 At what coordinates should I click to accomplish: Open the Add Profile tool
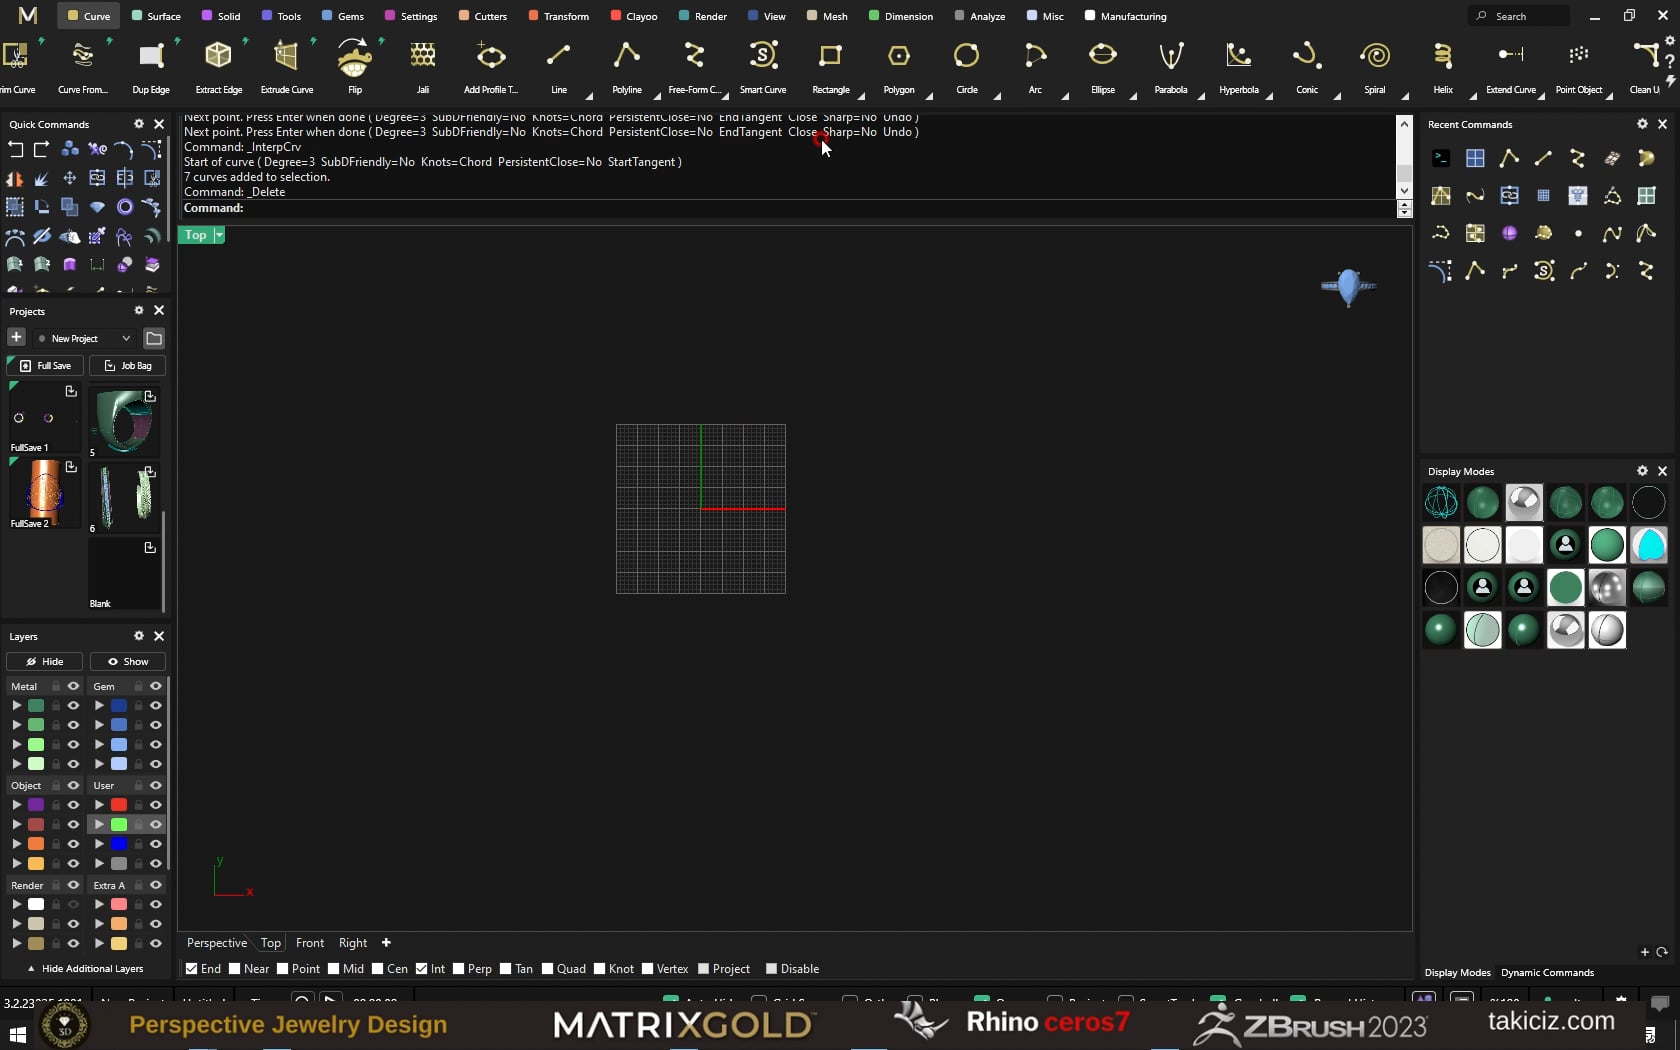click(491, 66)
